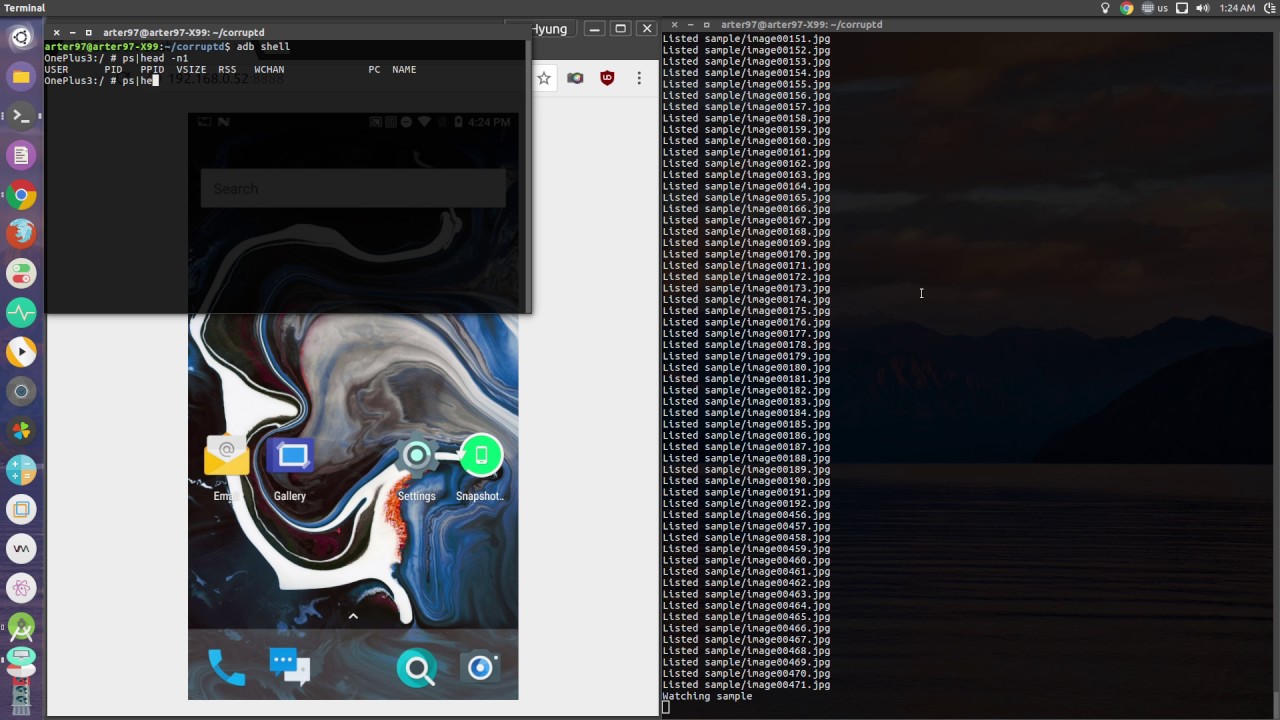Expand the app drawer with up chevron

click(353, 617)
